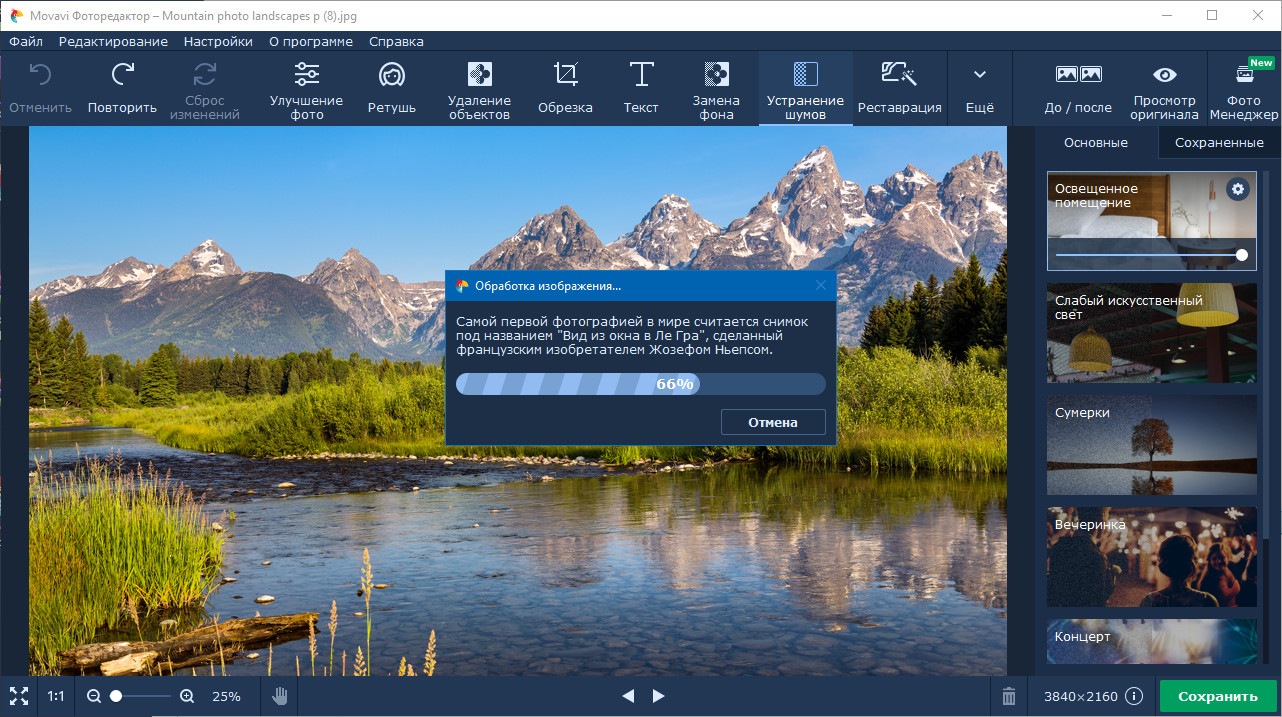
Task: Toggle full-screen mode icon
Action: (19, 696)
